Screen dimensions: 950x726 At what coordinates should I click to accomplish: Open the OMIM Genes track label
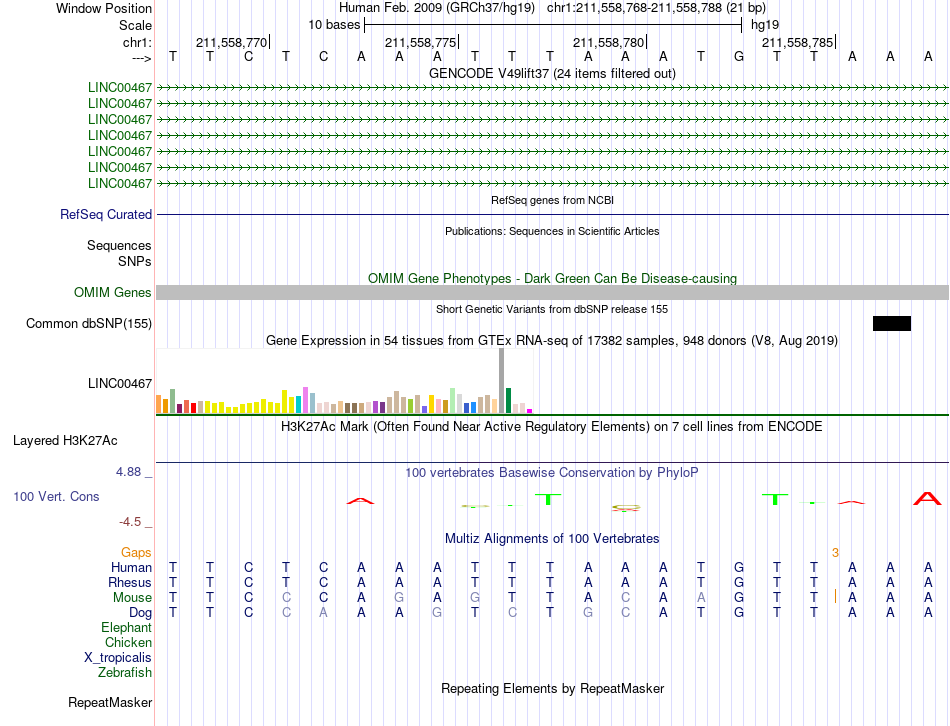tap(113, 293)
